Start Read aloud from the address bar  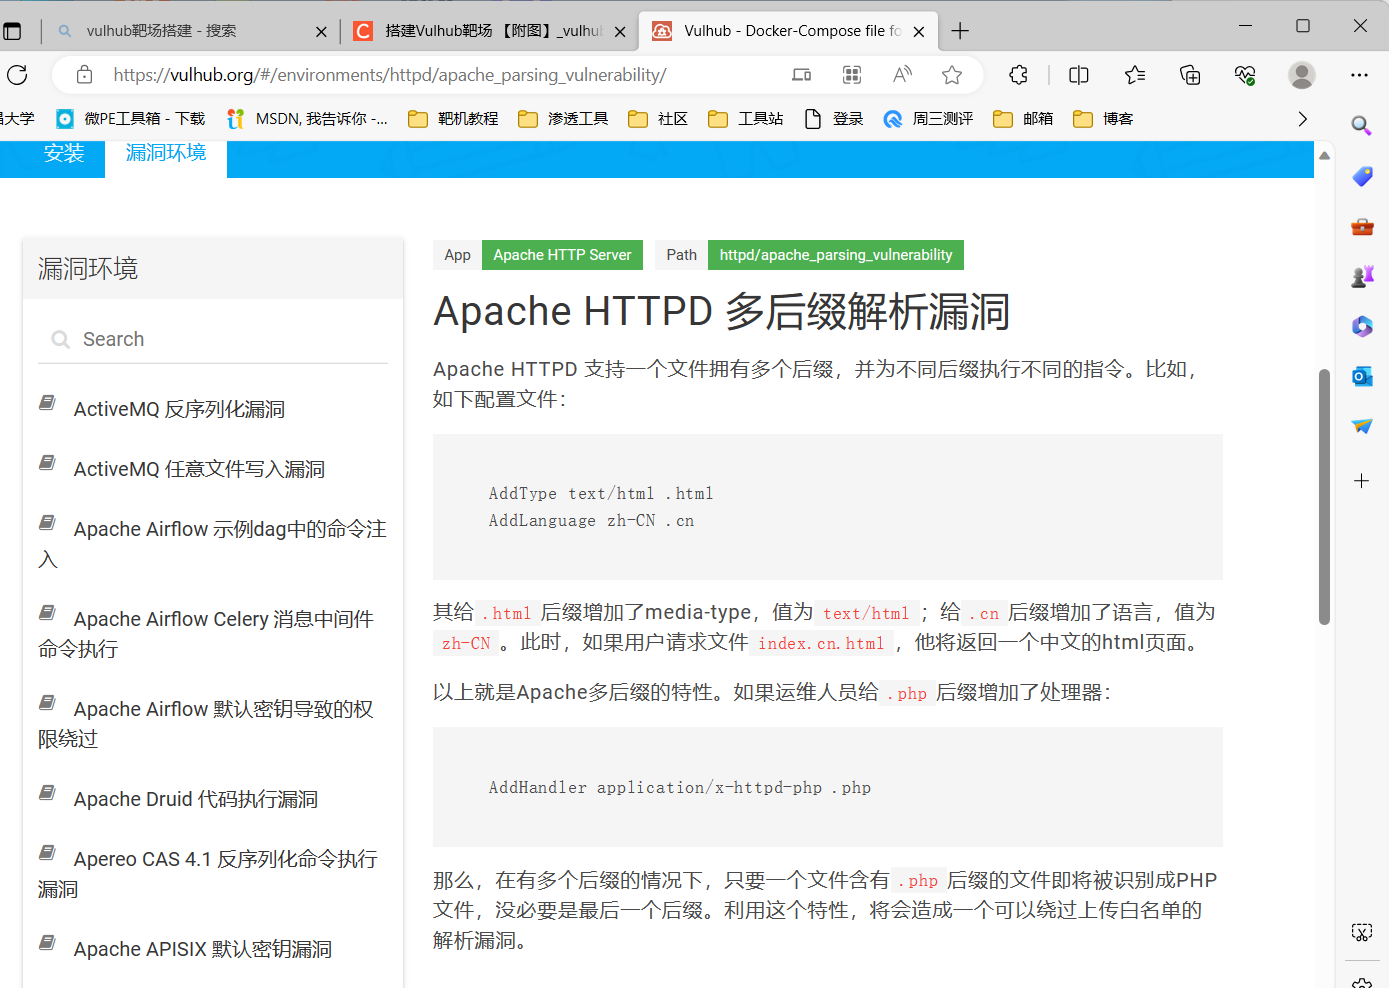point(902,75)
